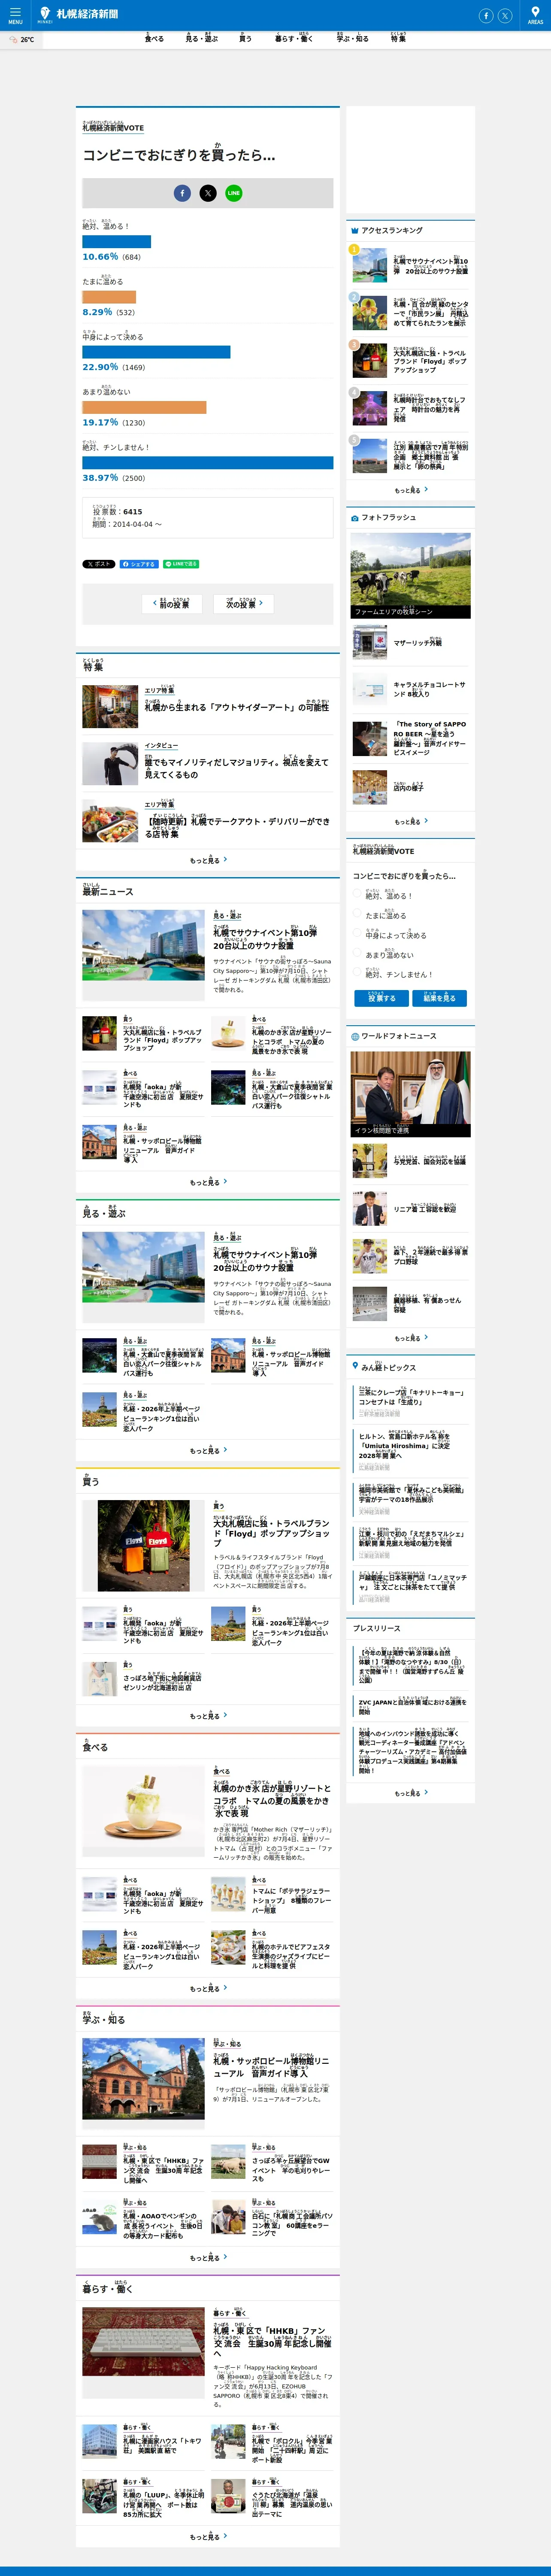This screenshot has height=2576, width=551.
Task: Submit vote with 投票する button
Action: (x=381, y=998)
